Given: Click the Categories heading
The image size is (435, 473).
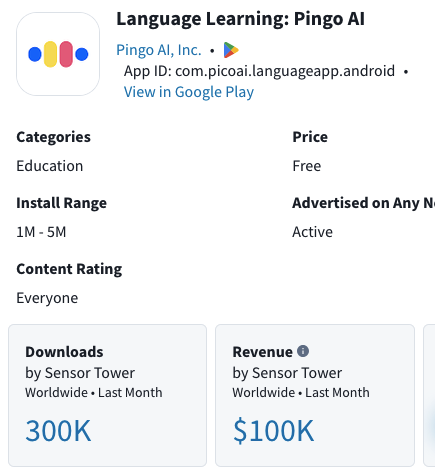Looking at the screenshot, I should coord(53,137).
